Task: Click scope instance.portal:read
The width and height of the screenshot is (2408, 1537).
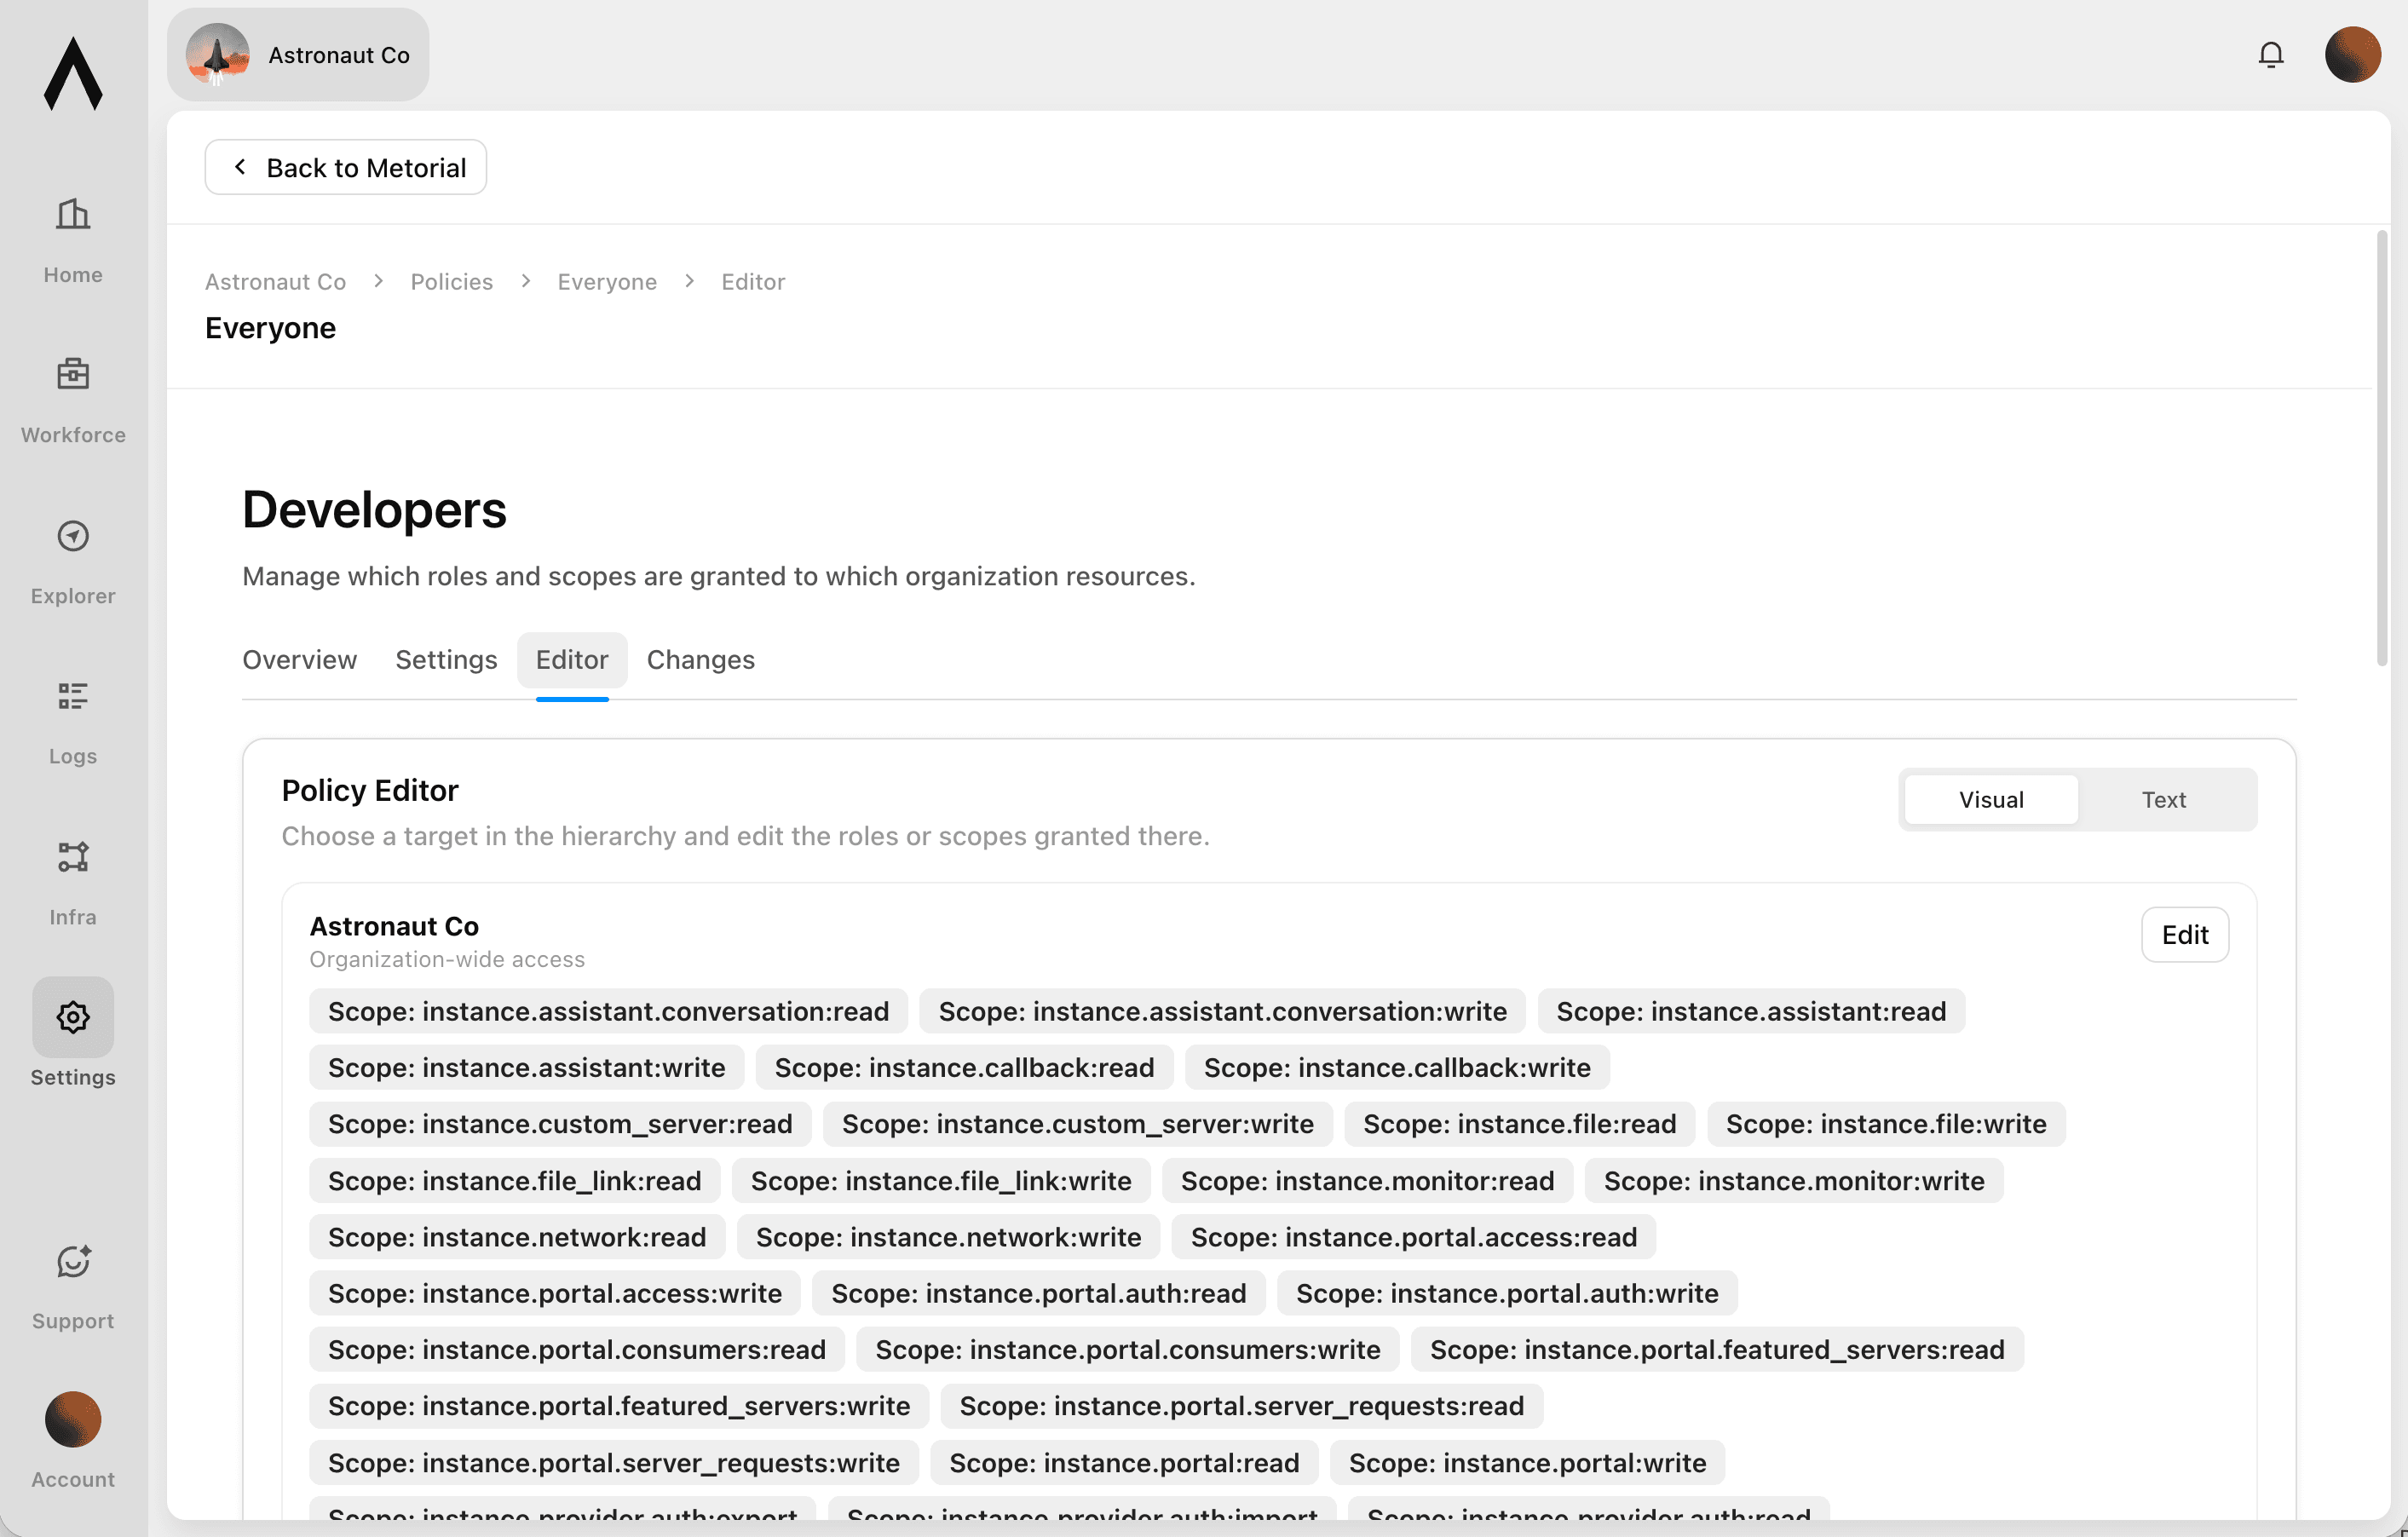Action: [1124, 1463]
